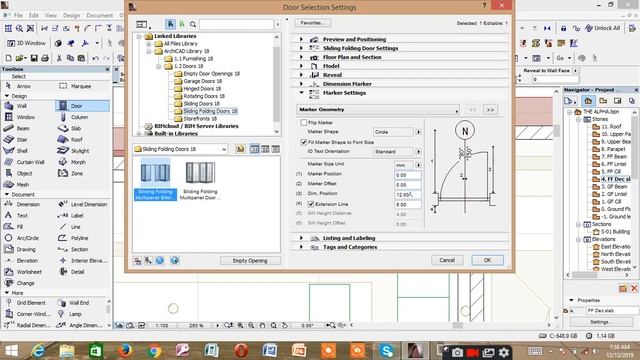Click Unlock All in the toolbar

tap(602, 28)
